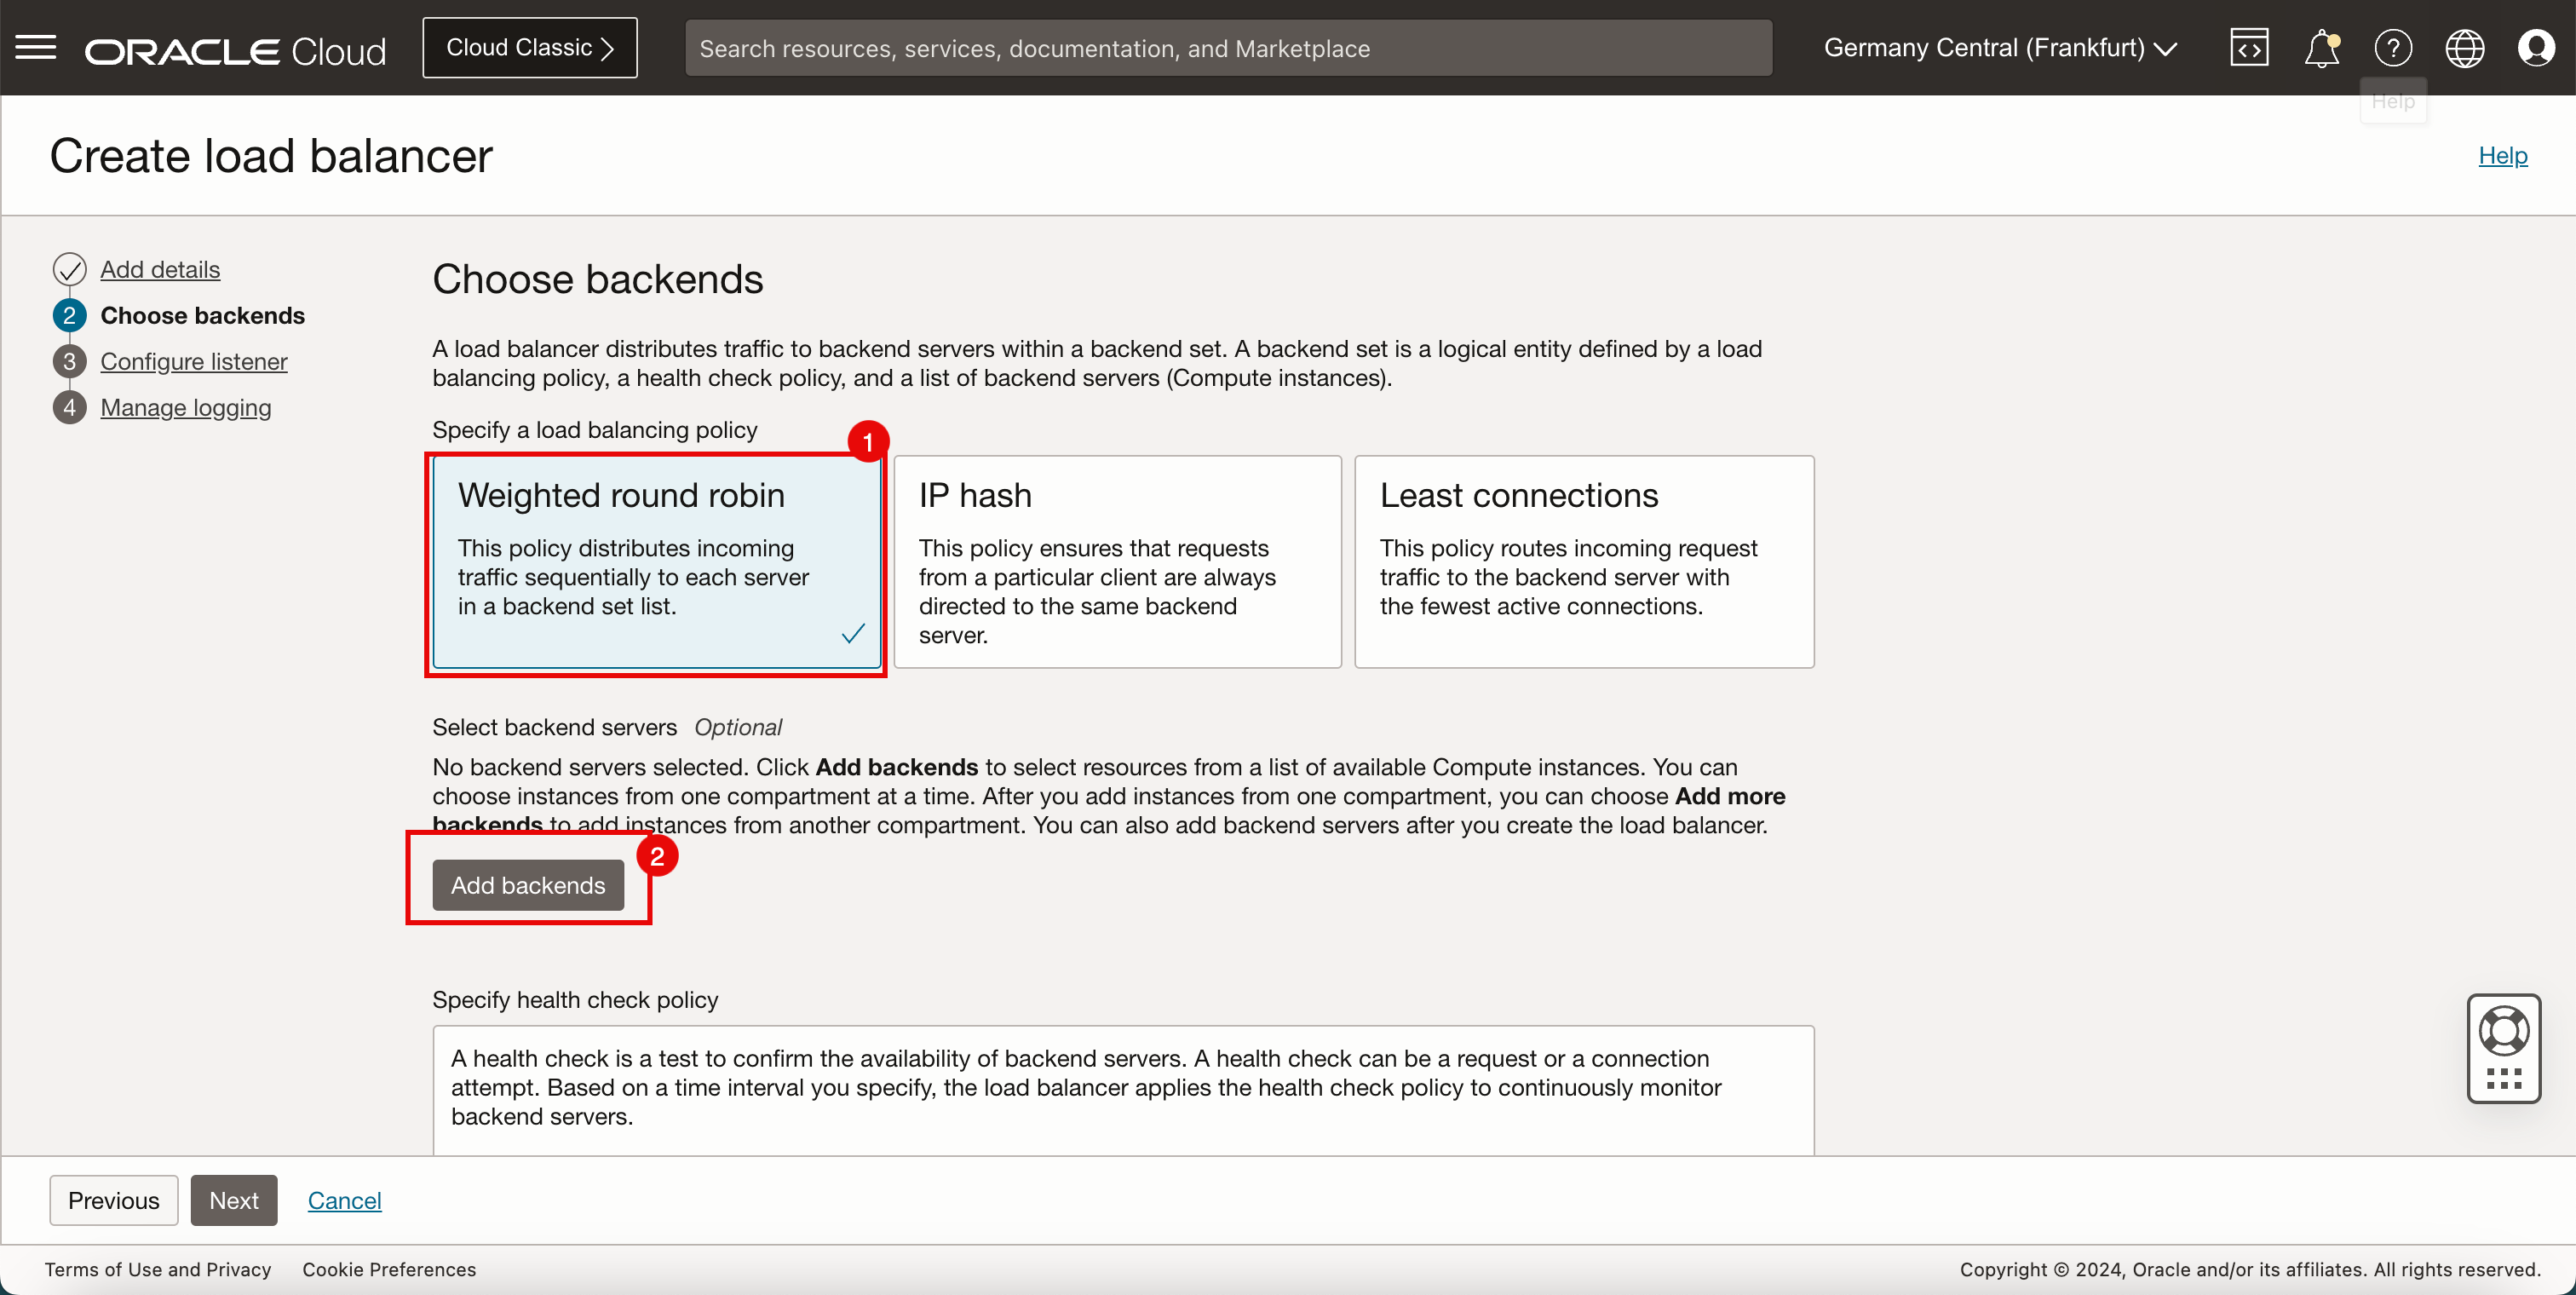The image size is (2576, 1295).
Task: Click the Help link top right
Action: point(2505,153)
